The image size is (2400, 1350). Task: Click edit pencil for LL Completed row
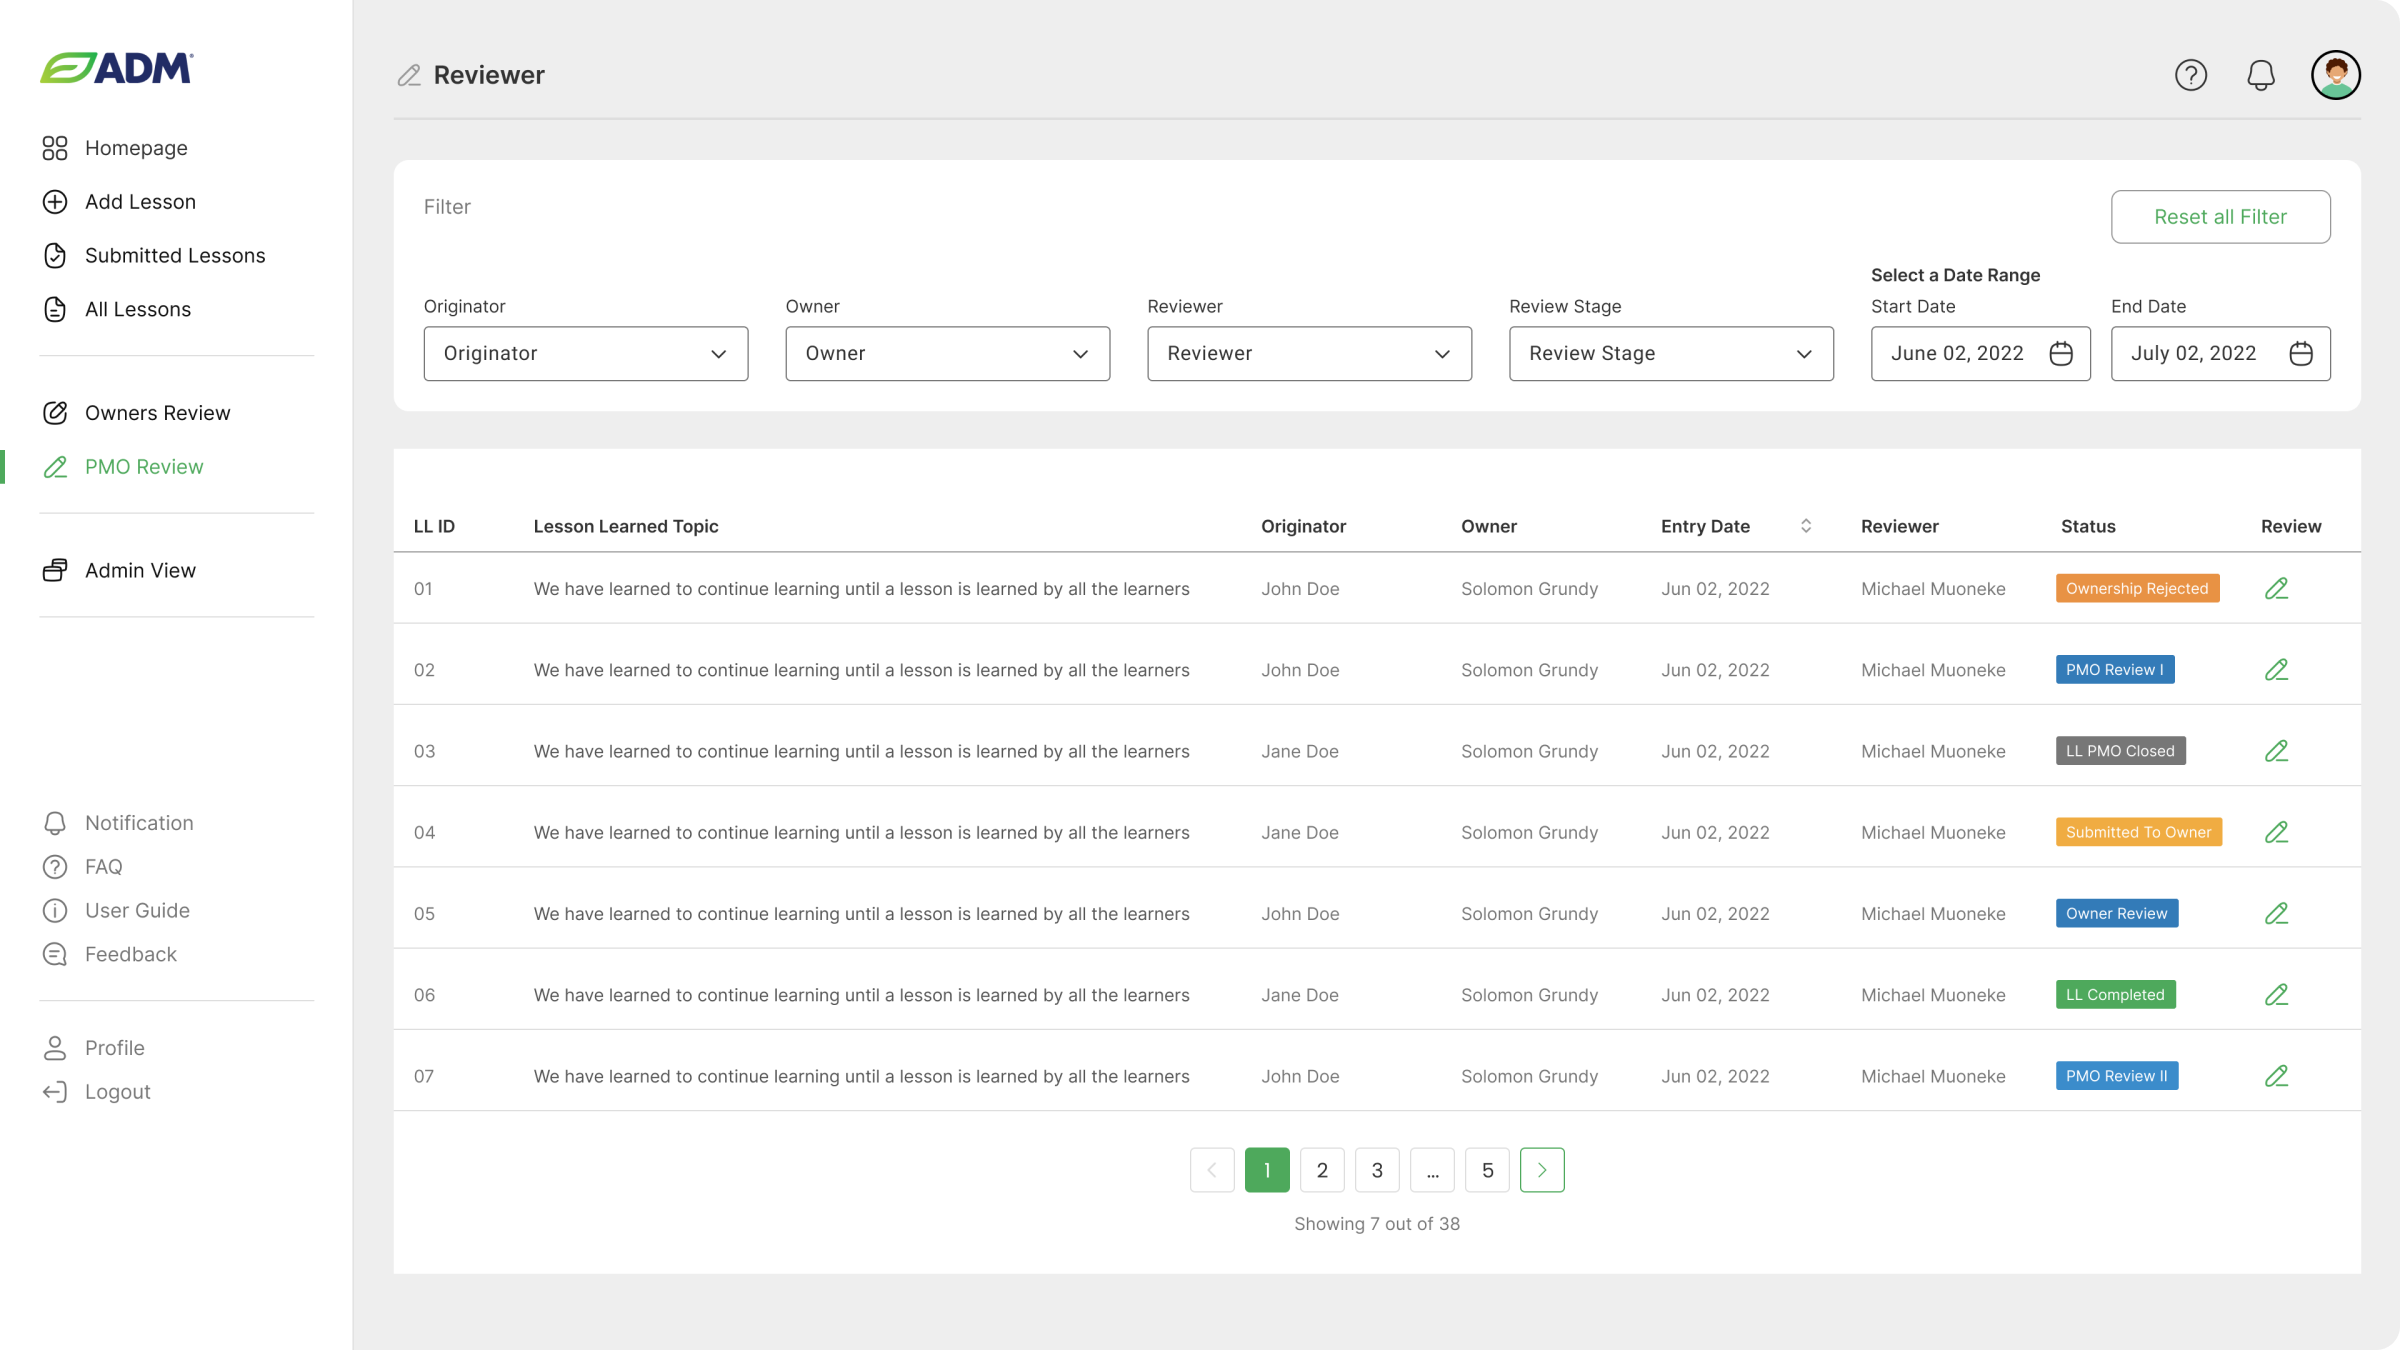pos(2276,995)
